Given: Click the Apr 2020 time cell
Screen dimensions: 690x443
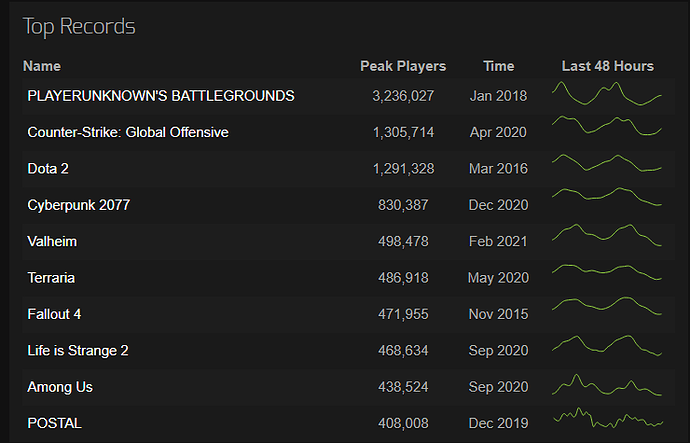Looking at the screenshot, I should [498, 132].
